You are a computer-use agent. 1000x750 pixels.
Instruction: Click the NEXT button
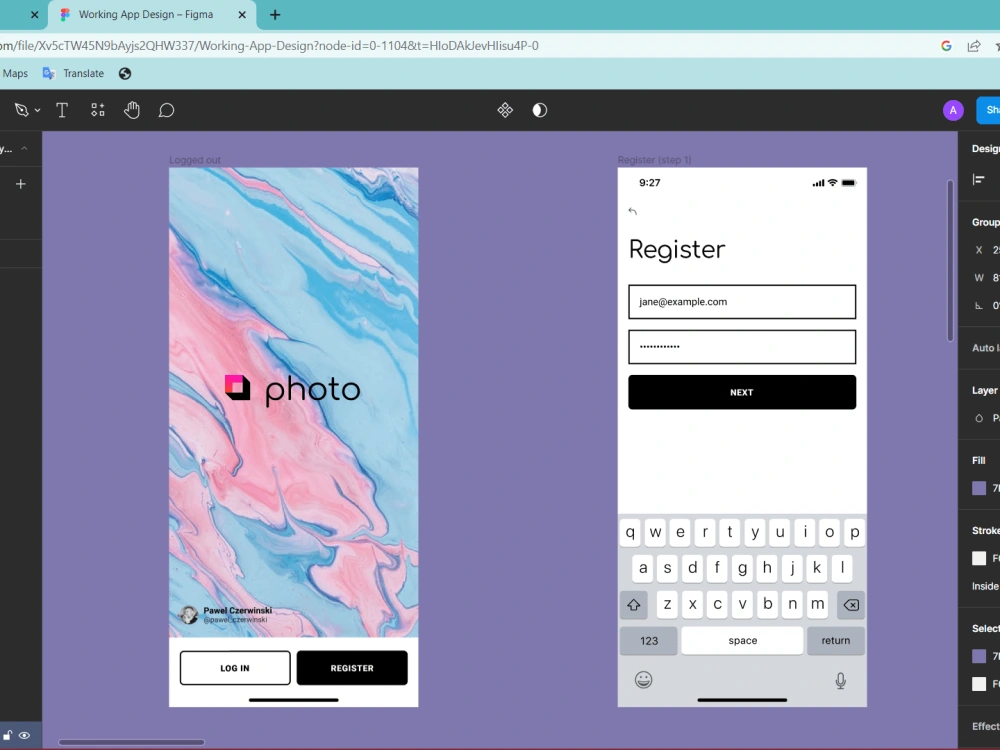(x=742, y=392)
